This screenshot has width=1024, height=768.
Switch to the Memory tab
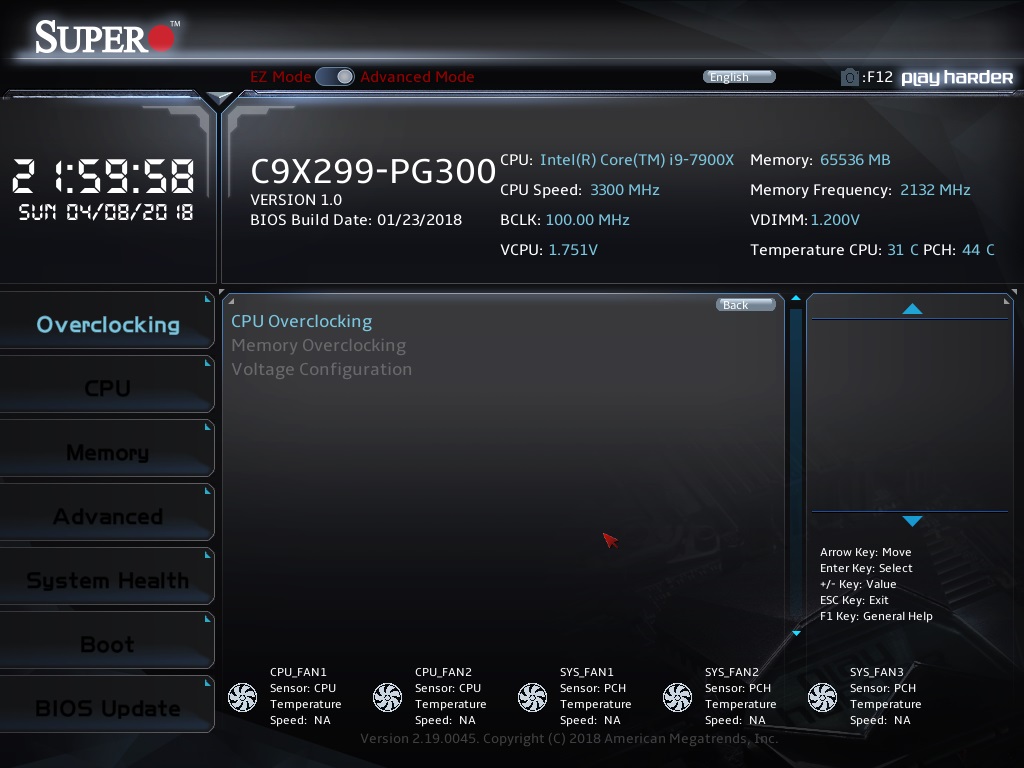[107, 452]
